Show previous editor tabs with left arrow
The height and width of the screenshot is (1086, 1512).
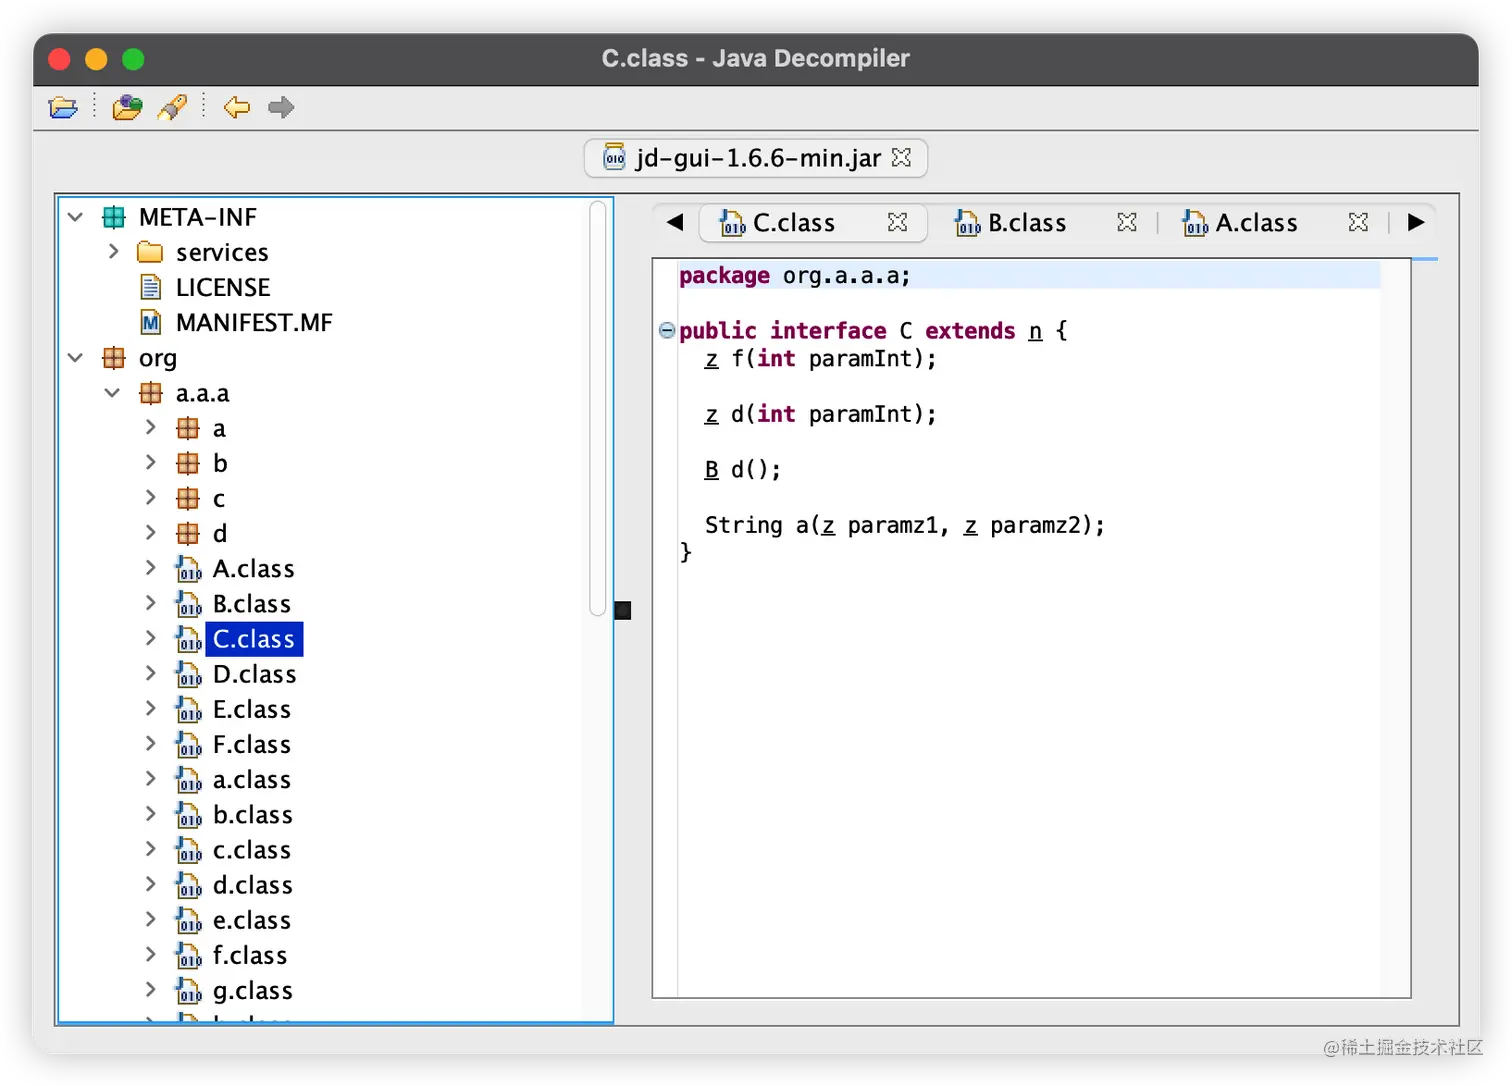pyautogui.click(x=675, y=222)
